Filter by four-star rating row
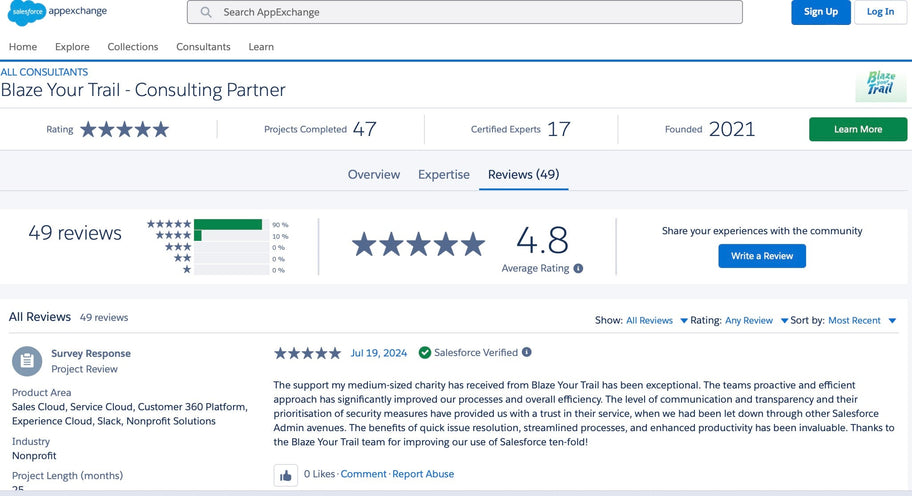This screenshot has width=912, height=496. 222,235
